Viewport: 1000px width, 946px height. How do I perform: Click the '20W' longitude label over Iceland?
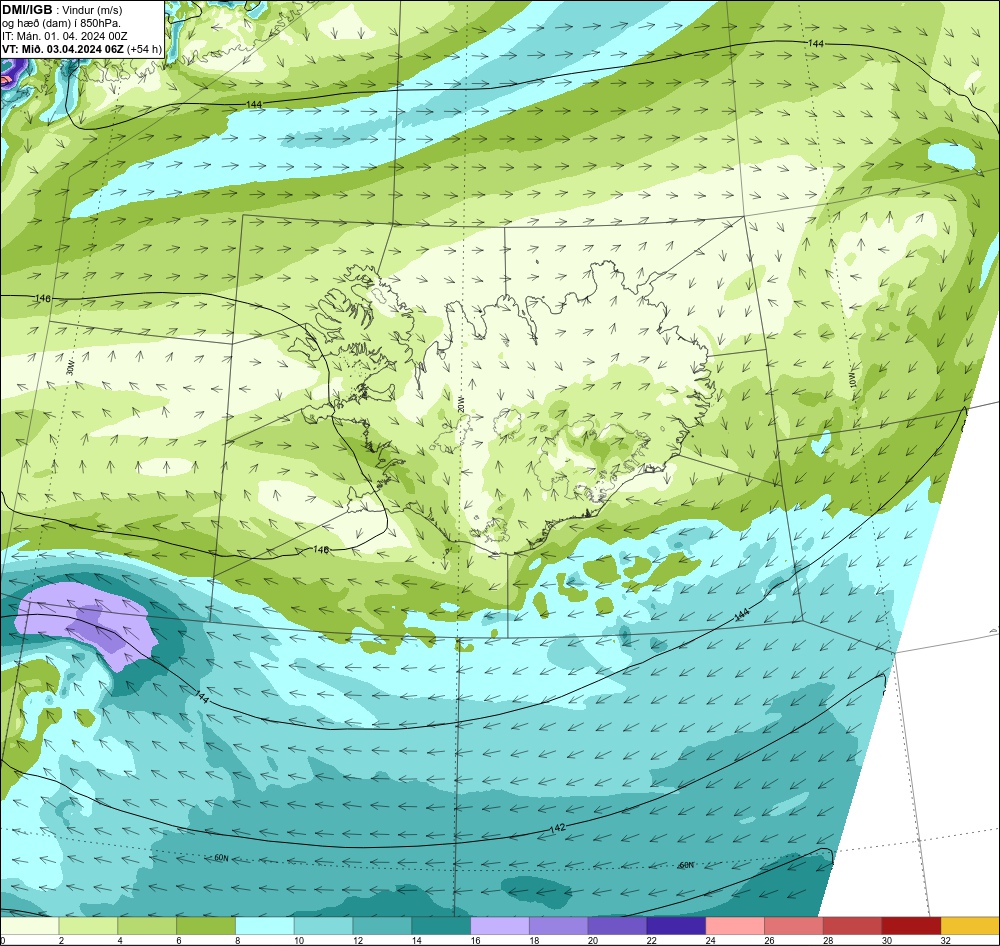461,404
